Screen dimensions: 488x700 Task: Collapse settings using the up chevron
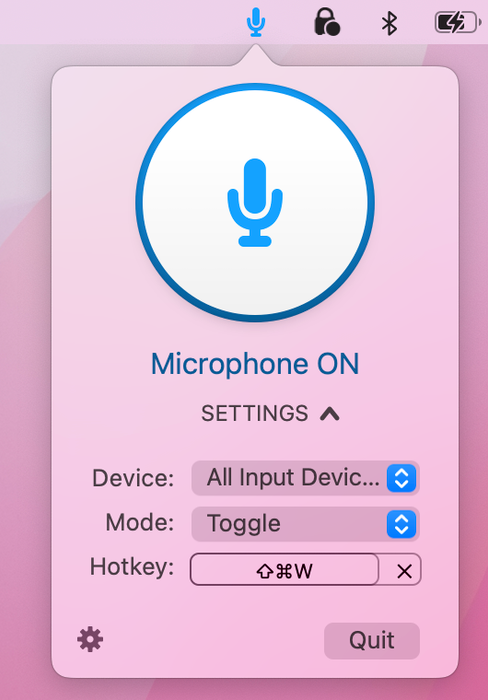pos(330,414)
